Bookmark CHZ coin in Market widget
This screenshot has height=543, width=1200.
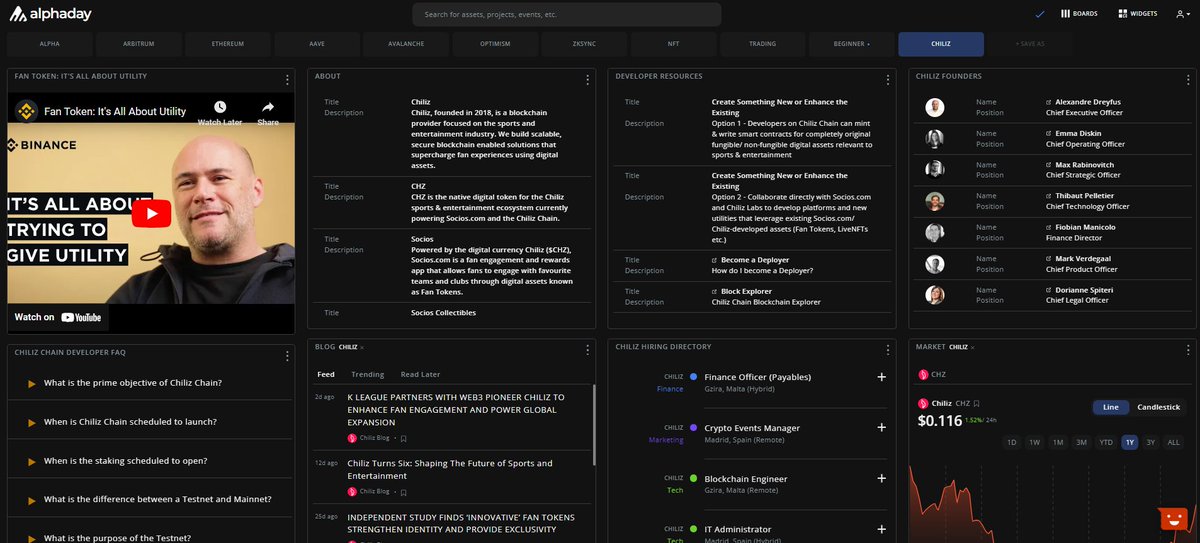(976, 403)
